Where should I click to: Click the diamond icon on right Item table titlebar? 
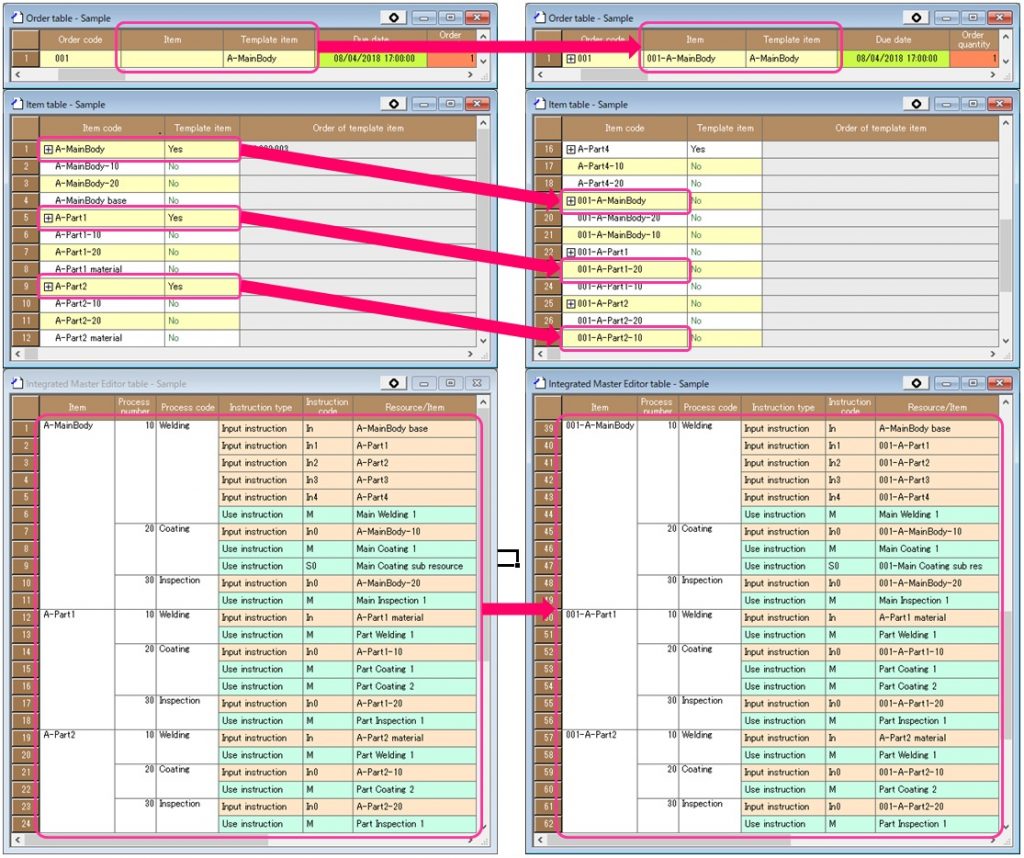[917, 103]
